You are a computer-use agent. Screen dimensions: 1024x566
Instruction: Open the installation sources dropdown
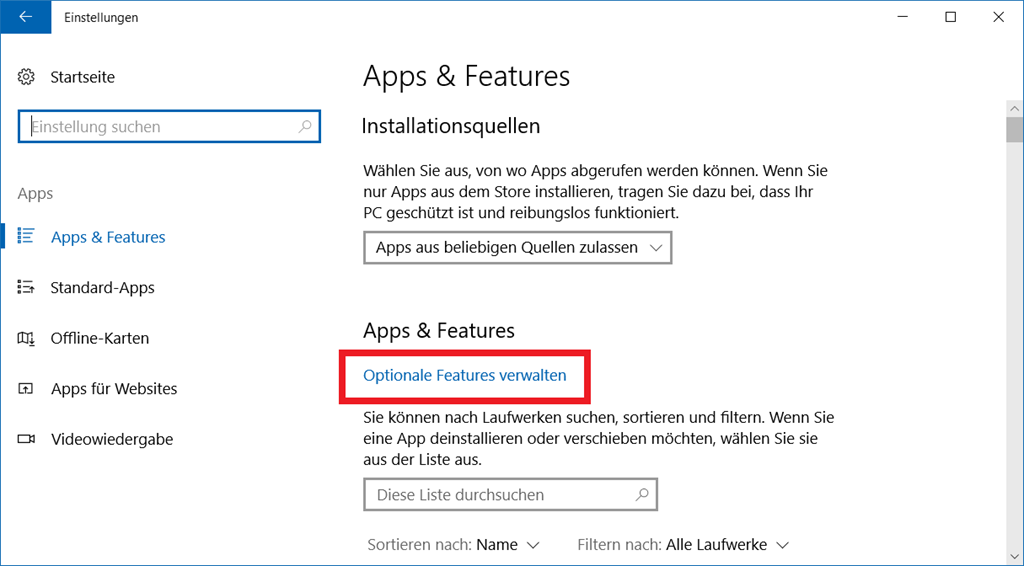click(x=517, y=247)
